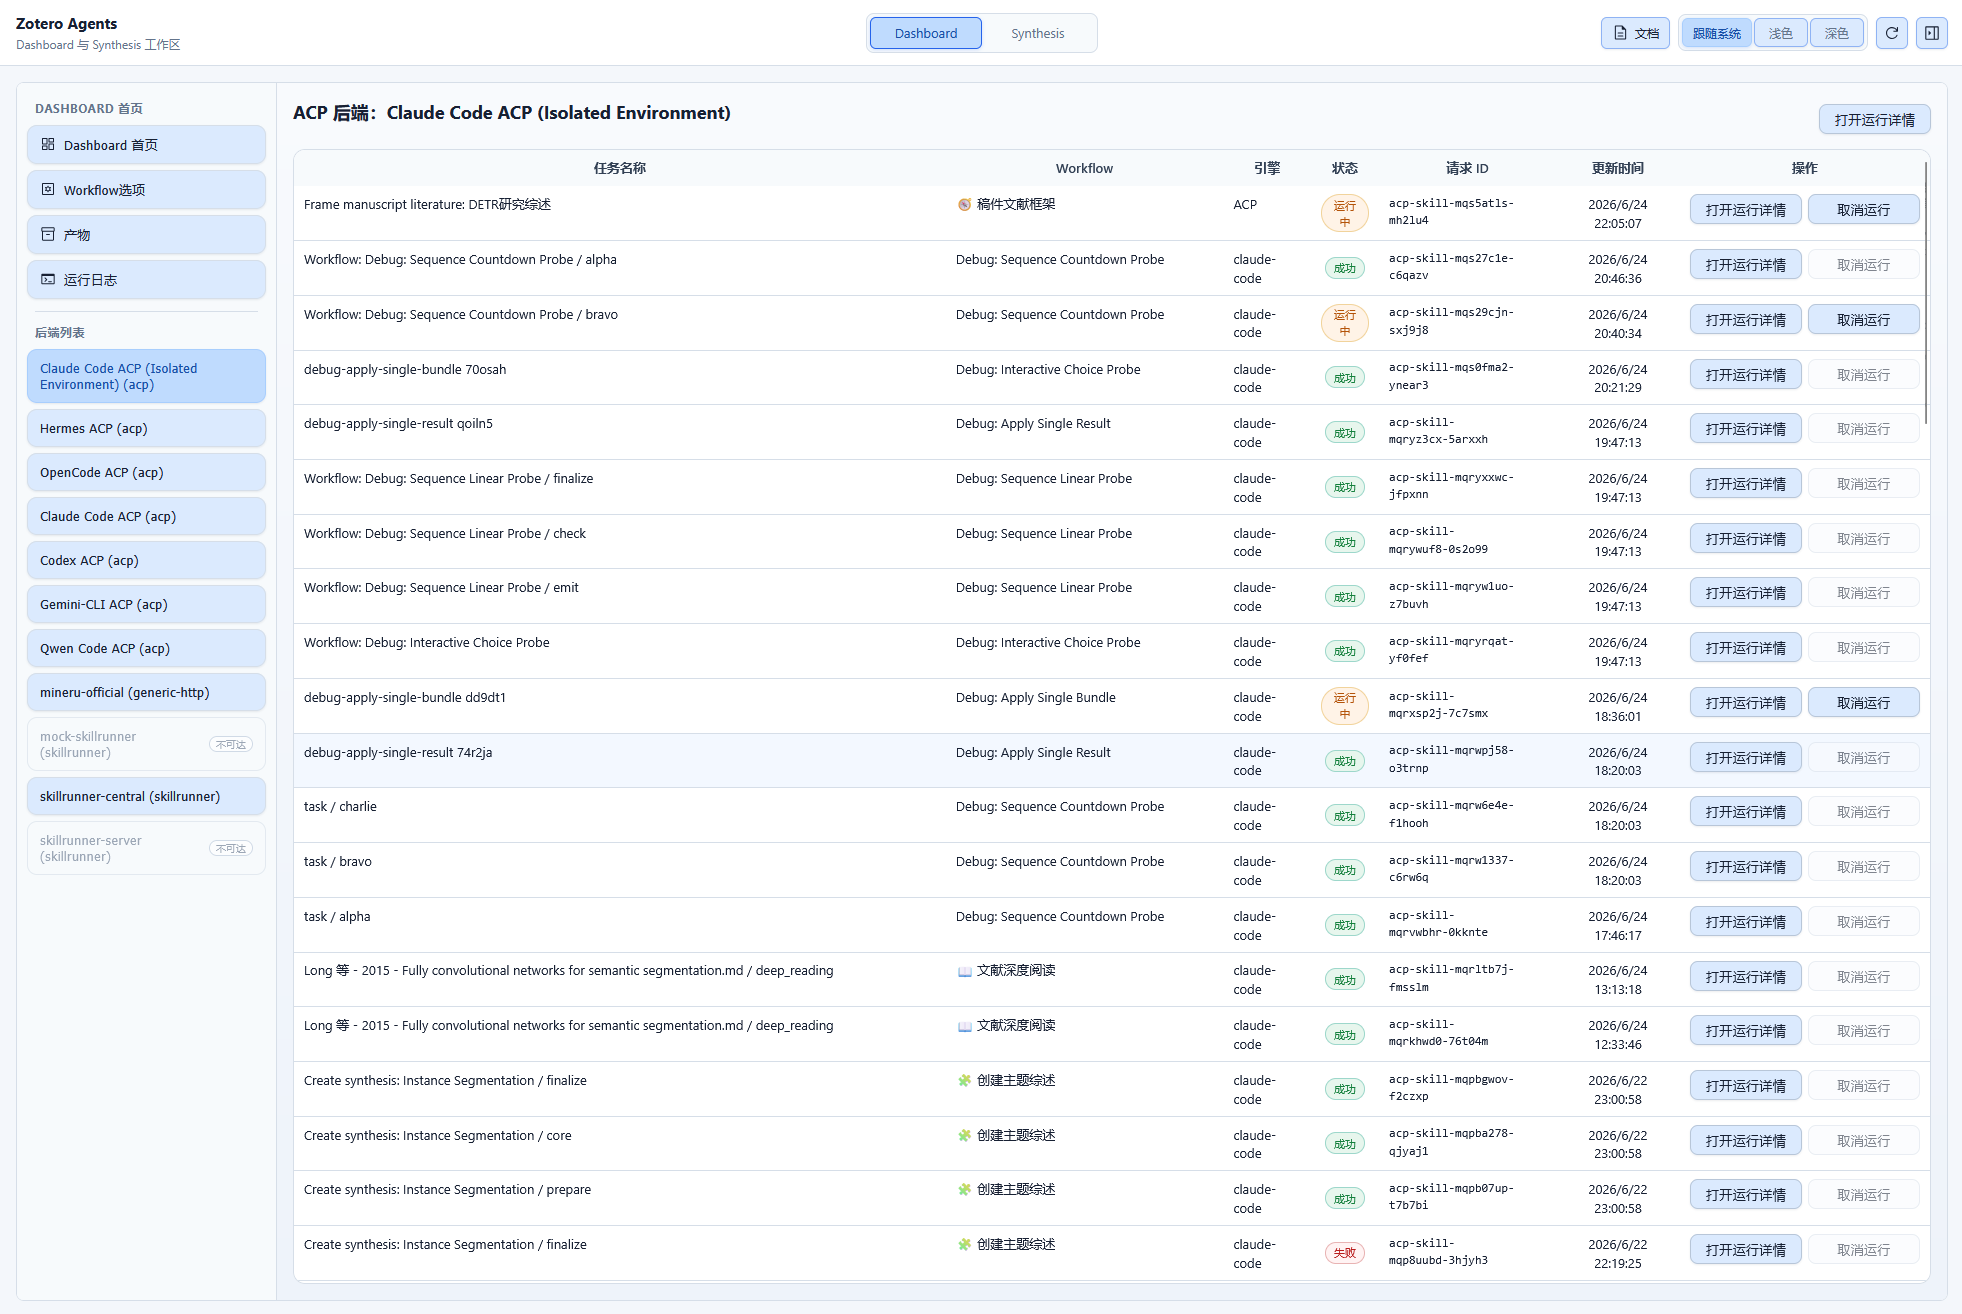The width and height of the screenshot is (1962, 1314).
Task: Click 创建主题综述 puzzle icon in core row
Action: pyautogui.click(x=965, y=1135)
